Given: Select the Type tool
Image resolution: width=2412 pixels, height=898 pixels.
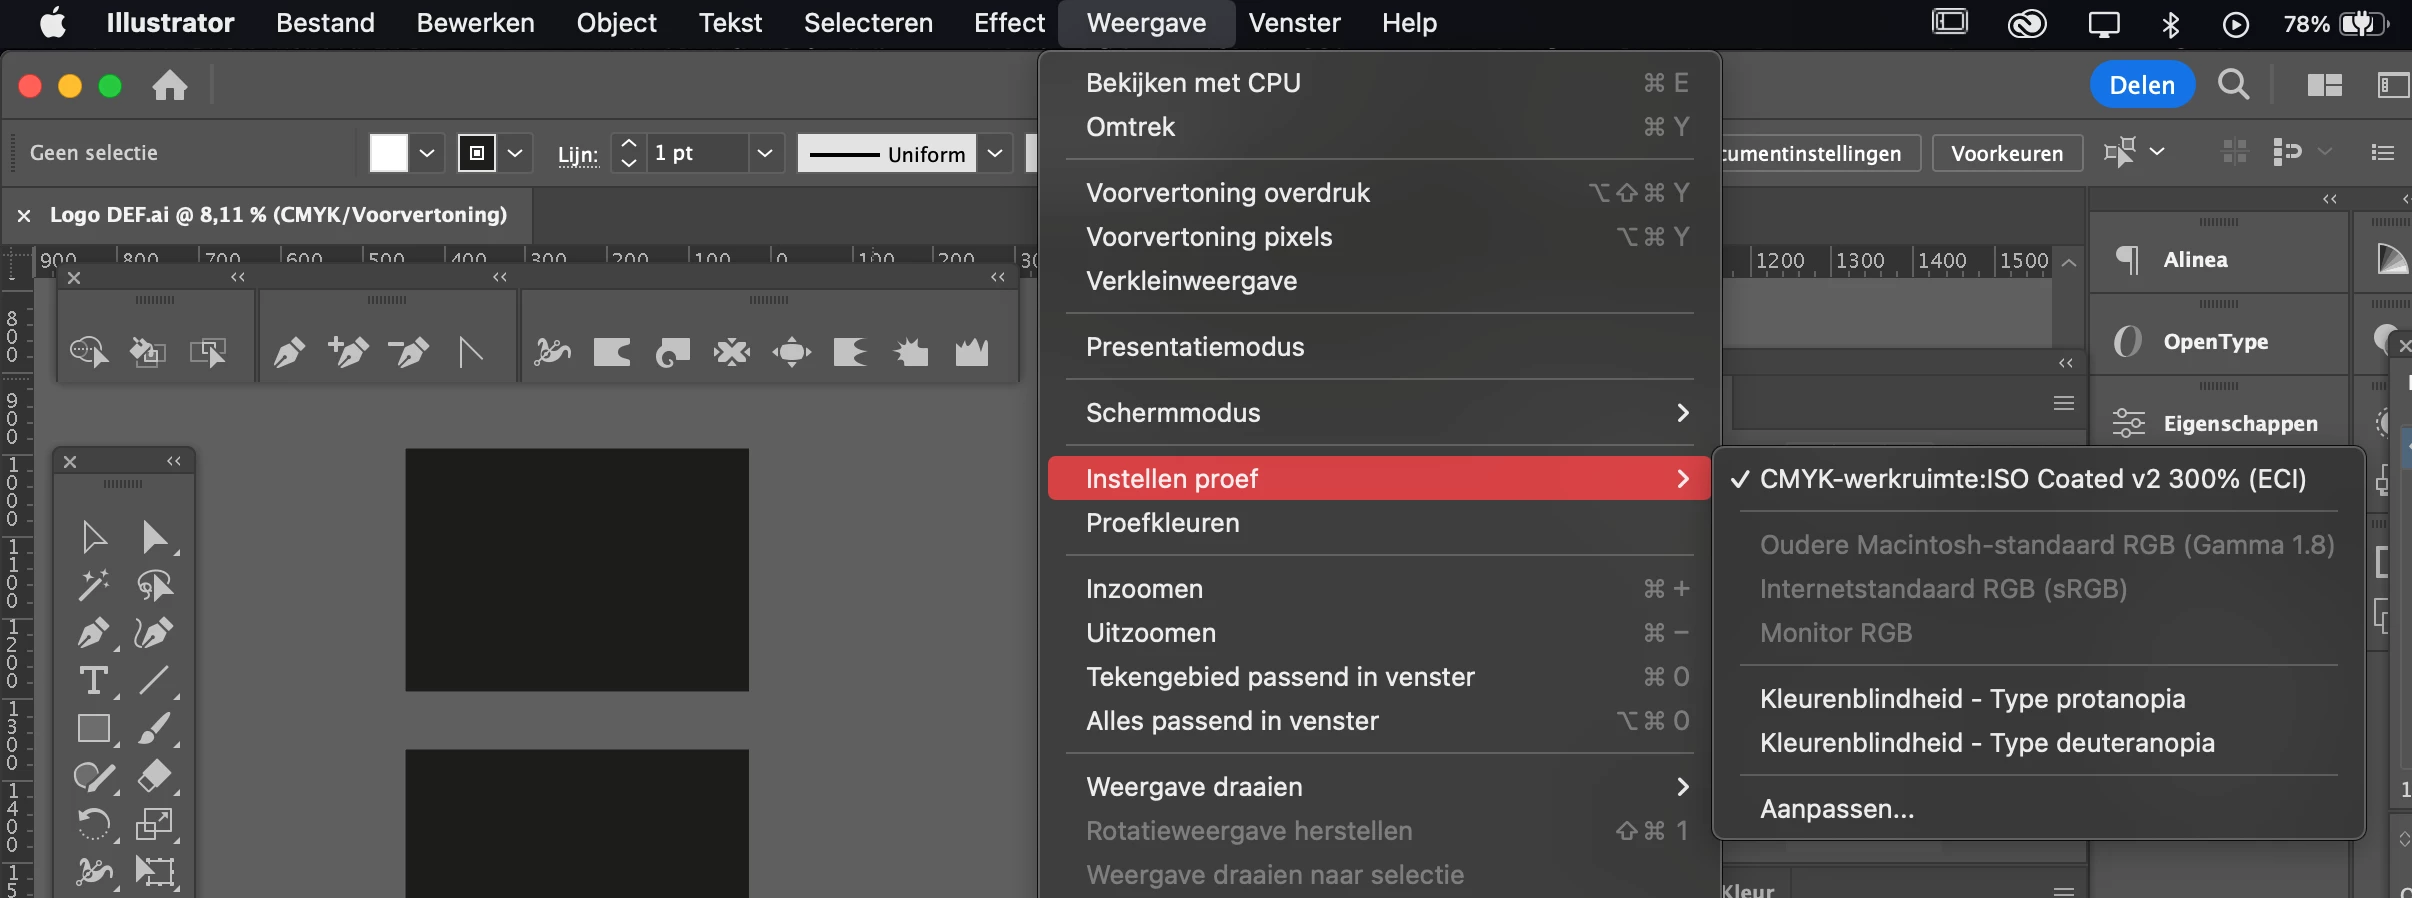Looking at the screenshot, I should point(94,681).
